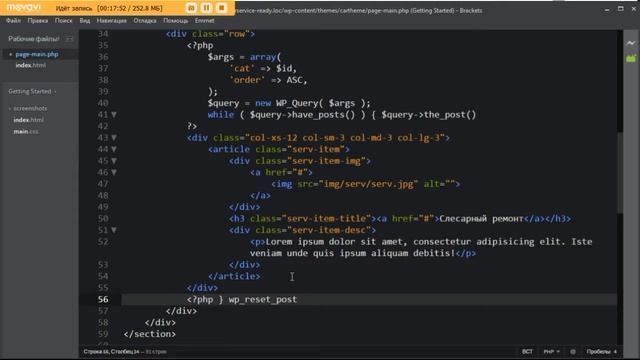This screenshot has width=640, height=360.
Task: Click on WP_Query in line 40
Action: click(x=297, y=103)
